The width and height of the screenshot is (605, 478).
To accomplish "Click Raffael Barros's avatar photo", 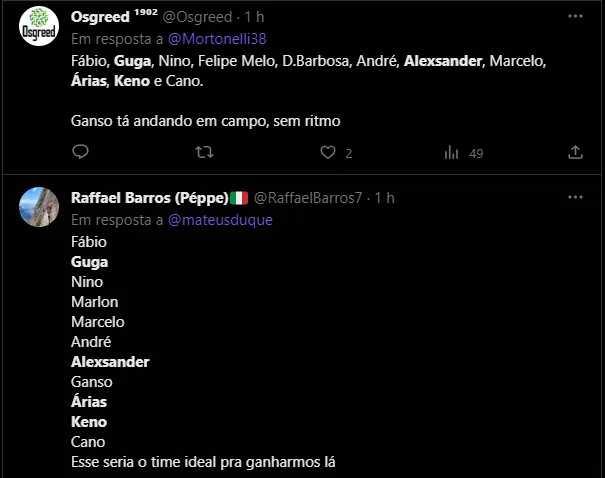I will [x=40, y=206].
